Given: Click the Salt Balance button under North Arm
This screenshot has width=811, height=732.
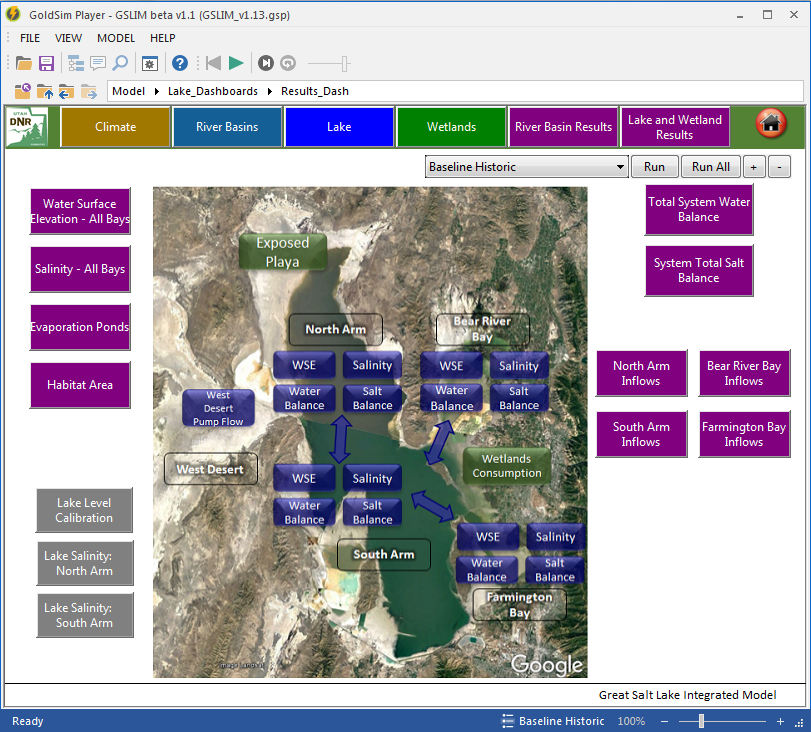Looking at the screenshot, I should point(372,398).
